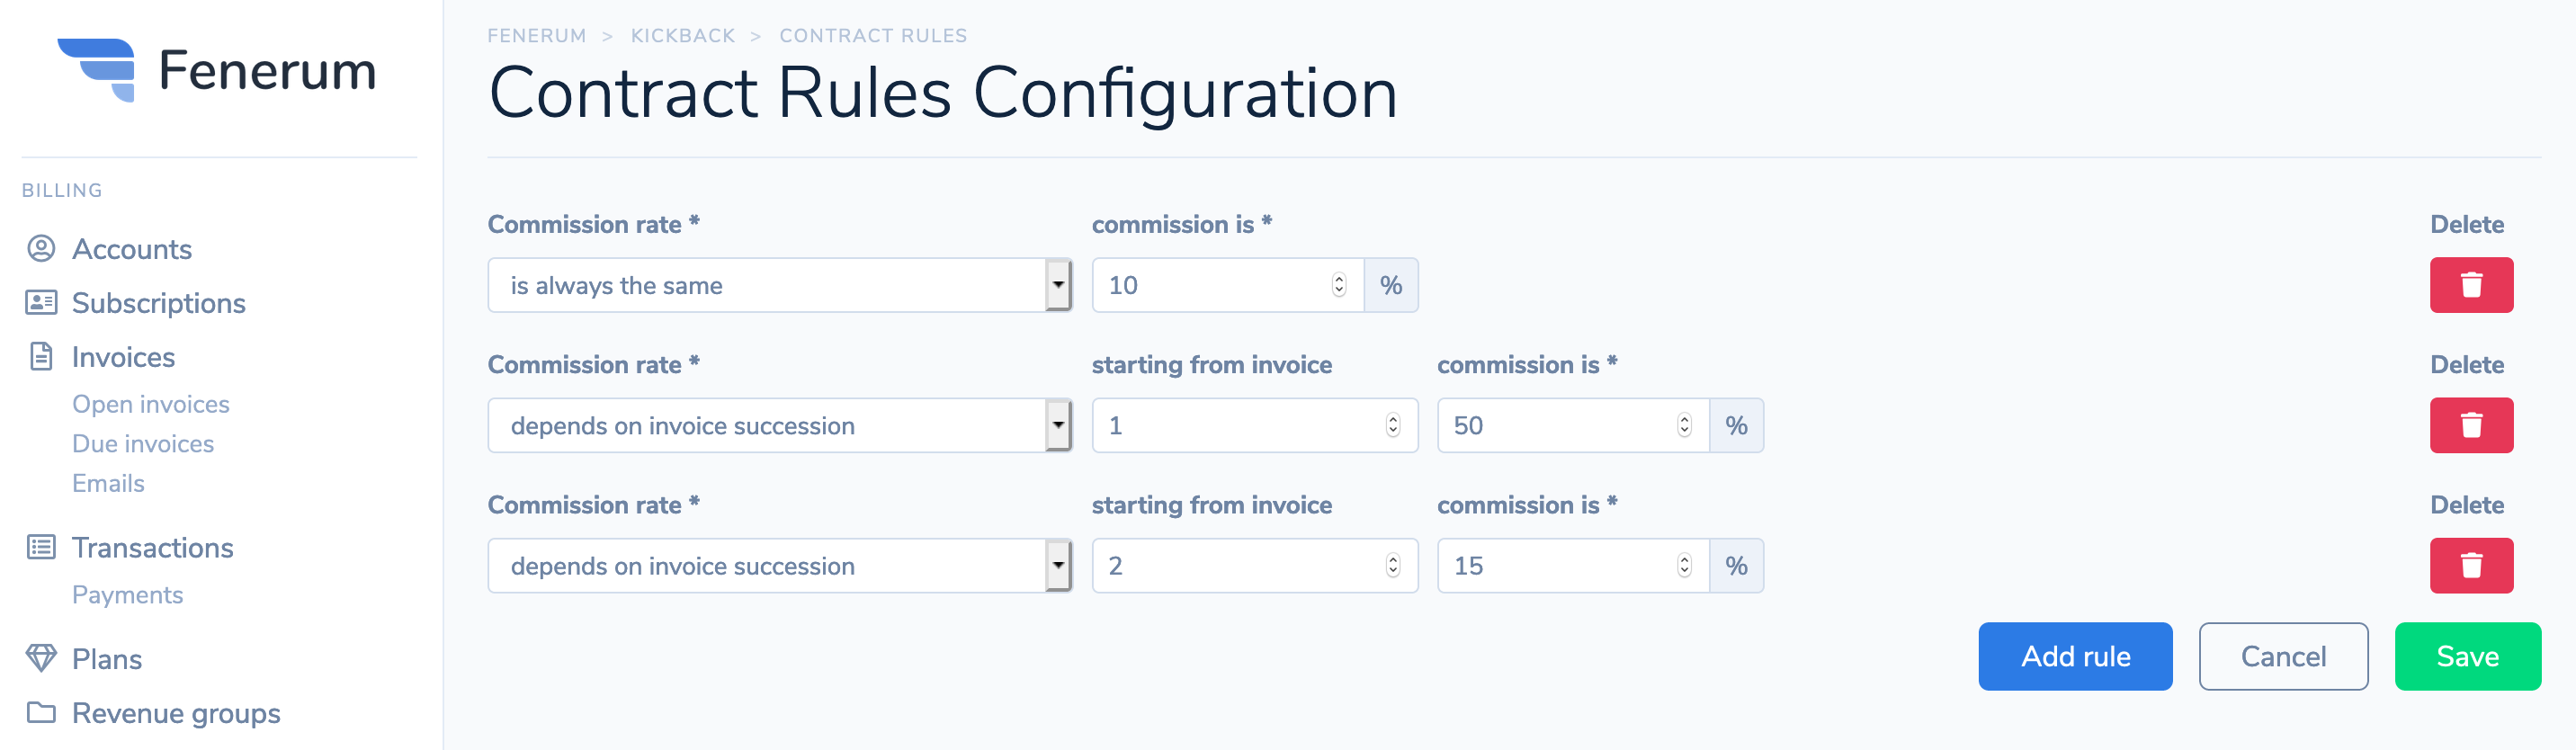This screenshot has width=2576, height=750.
Task: Click the Revenue groups folder icon
Action: (x=41, y=712)
